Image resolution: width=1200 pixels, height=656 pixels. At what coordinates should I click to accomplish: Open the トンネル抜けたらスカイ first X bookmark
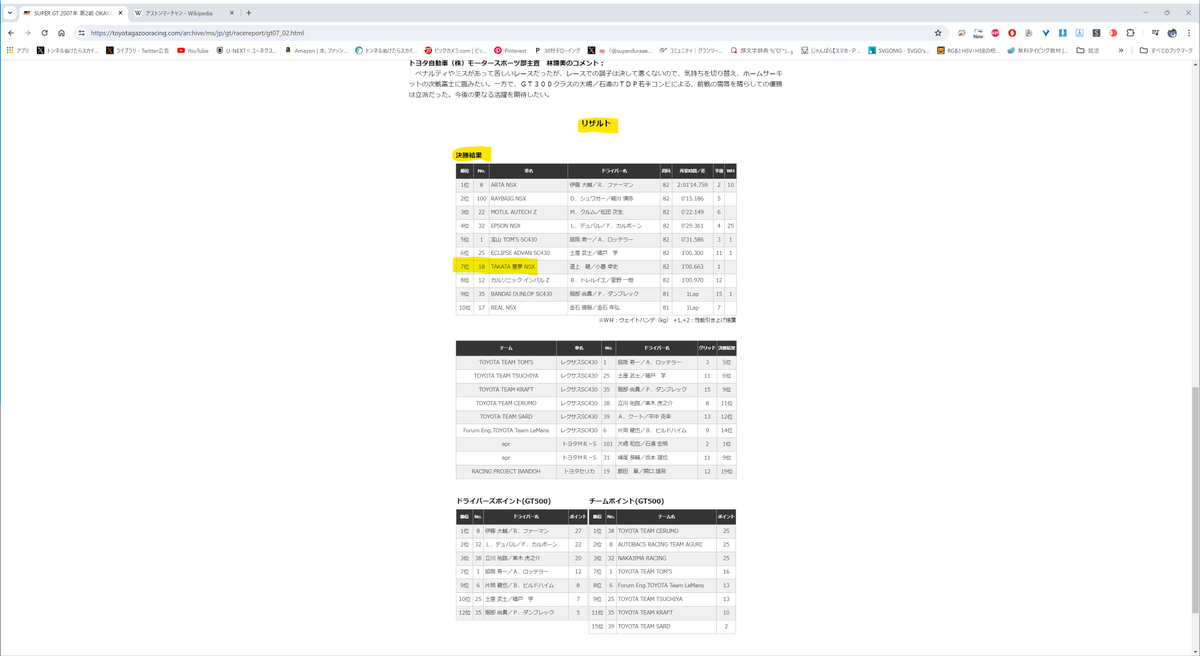tap(68, 50)
